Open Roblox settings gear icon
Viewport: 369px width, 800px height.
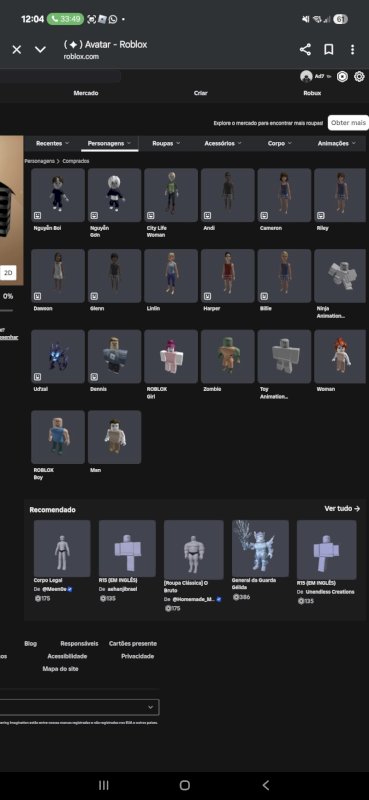(x=359, y=77)
